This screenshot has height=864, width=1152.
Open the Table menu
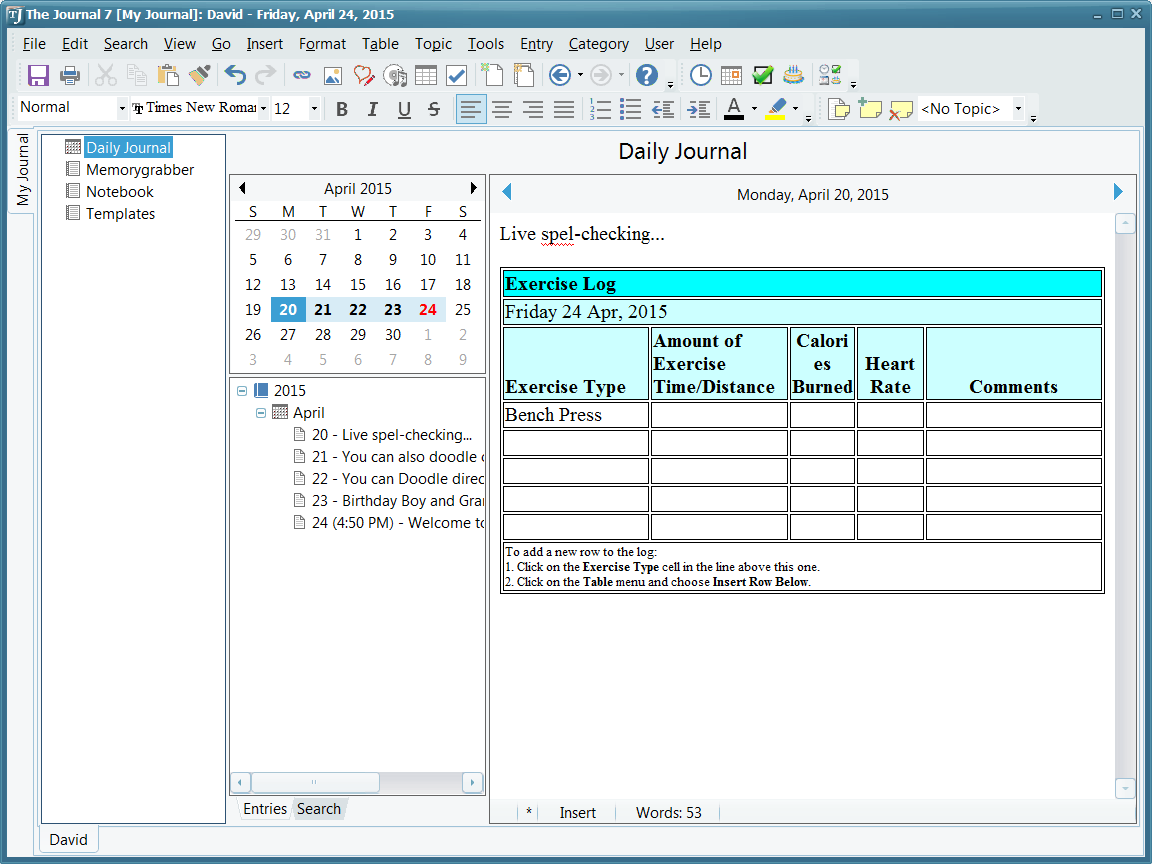[x=380, y=44]
